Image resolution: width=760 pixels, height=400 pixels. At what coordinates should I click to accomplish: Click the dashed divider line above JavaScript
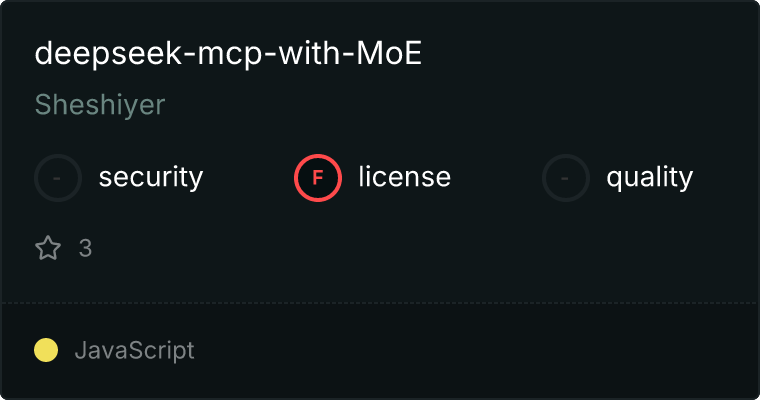(380, 303)
